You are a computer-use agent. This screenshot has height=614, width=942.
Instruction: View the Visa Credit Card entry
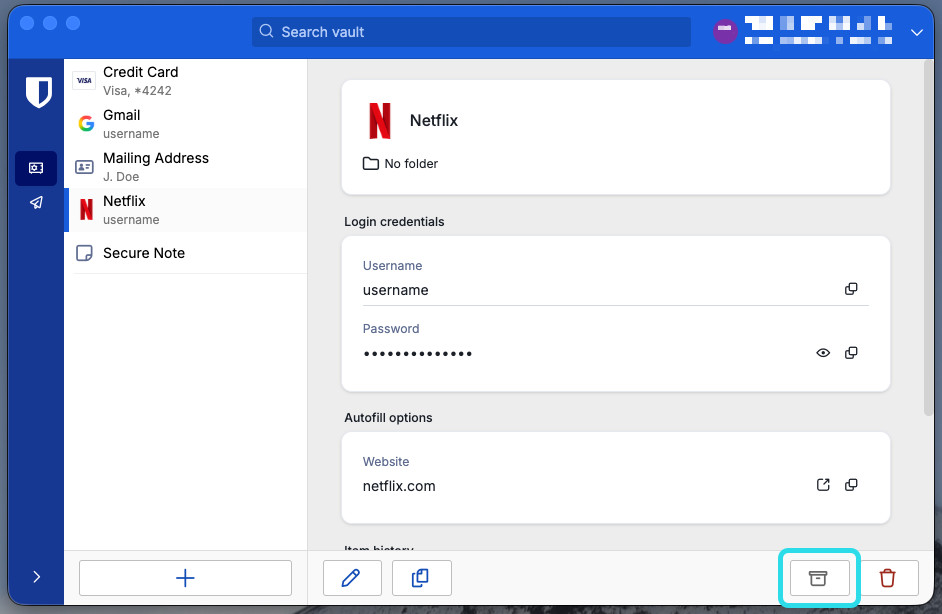pos(150,80)
